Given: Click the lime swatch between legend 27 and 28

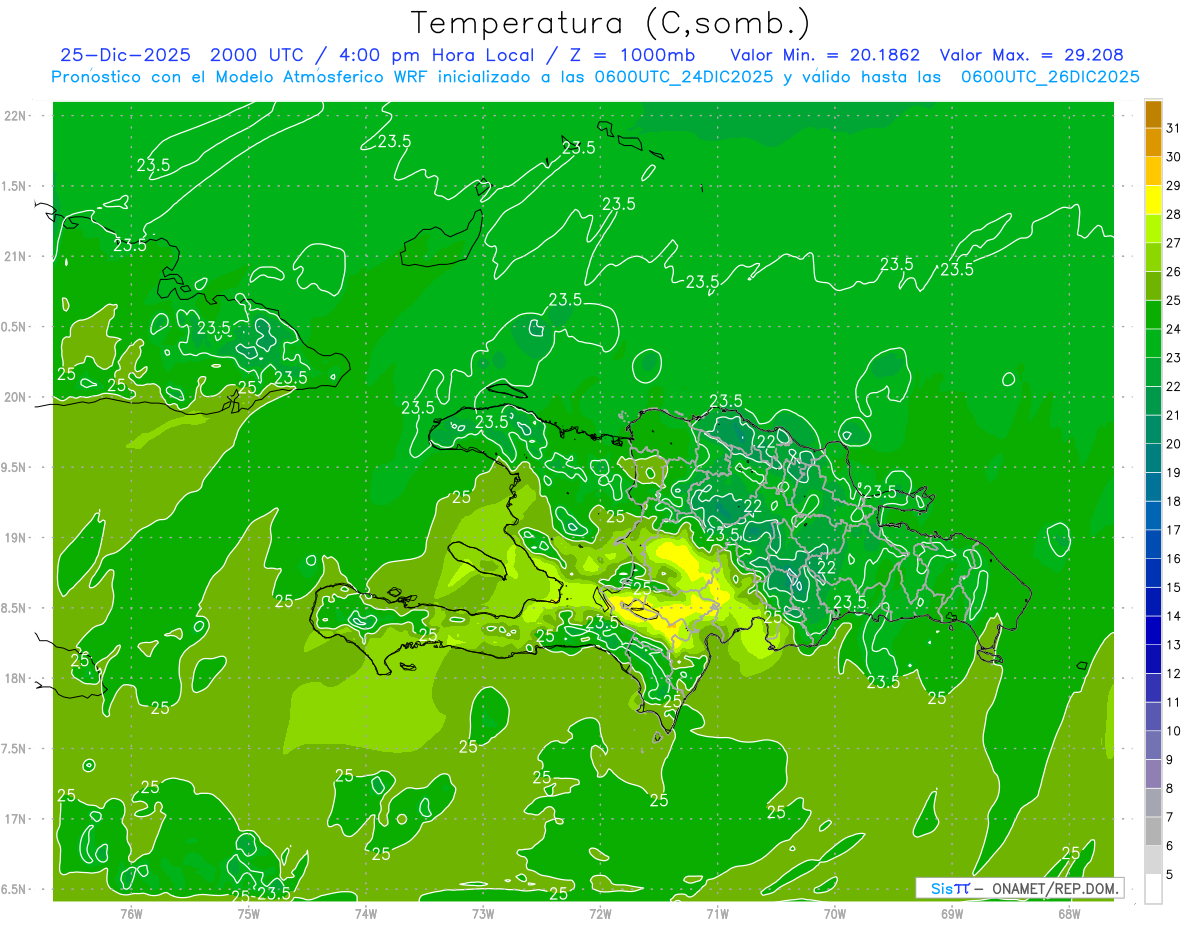Looking at the screenshot, I should click(1153, 228).
